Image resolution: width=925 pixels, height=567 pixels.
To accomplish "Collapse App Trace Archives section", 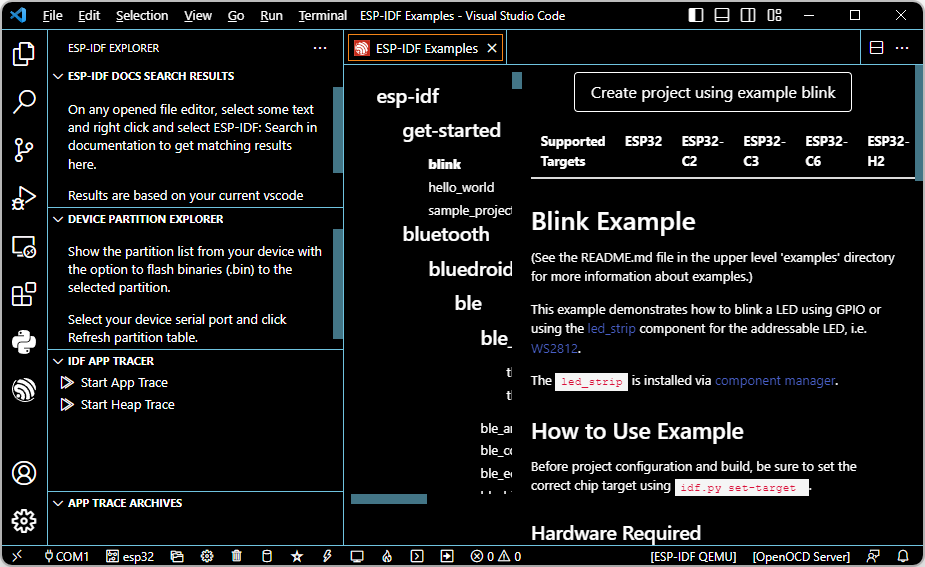I will 58,503.
